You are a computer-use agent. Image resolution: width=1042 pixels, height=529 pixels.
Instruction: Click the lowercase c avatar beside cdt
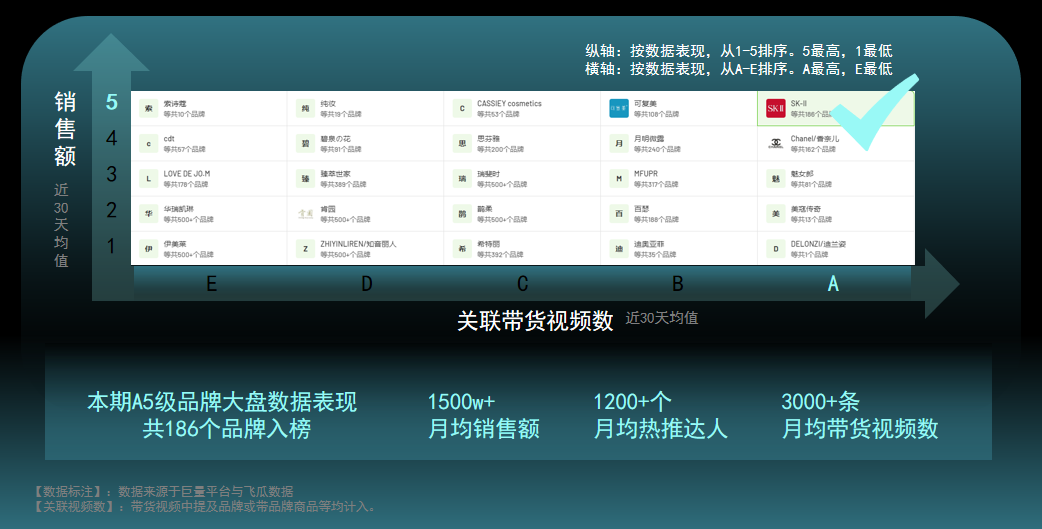[148, 144]
